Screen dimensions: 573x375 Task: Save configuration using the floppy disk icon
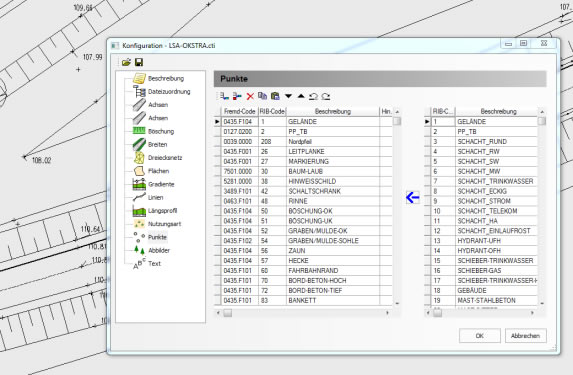pos(139,62)
